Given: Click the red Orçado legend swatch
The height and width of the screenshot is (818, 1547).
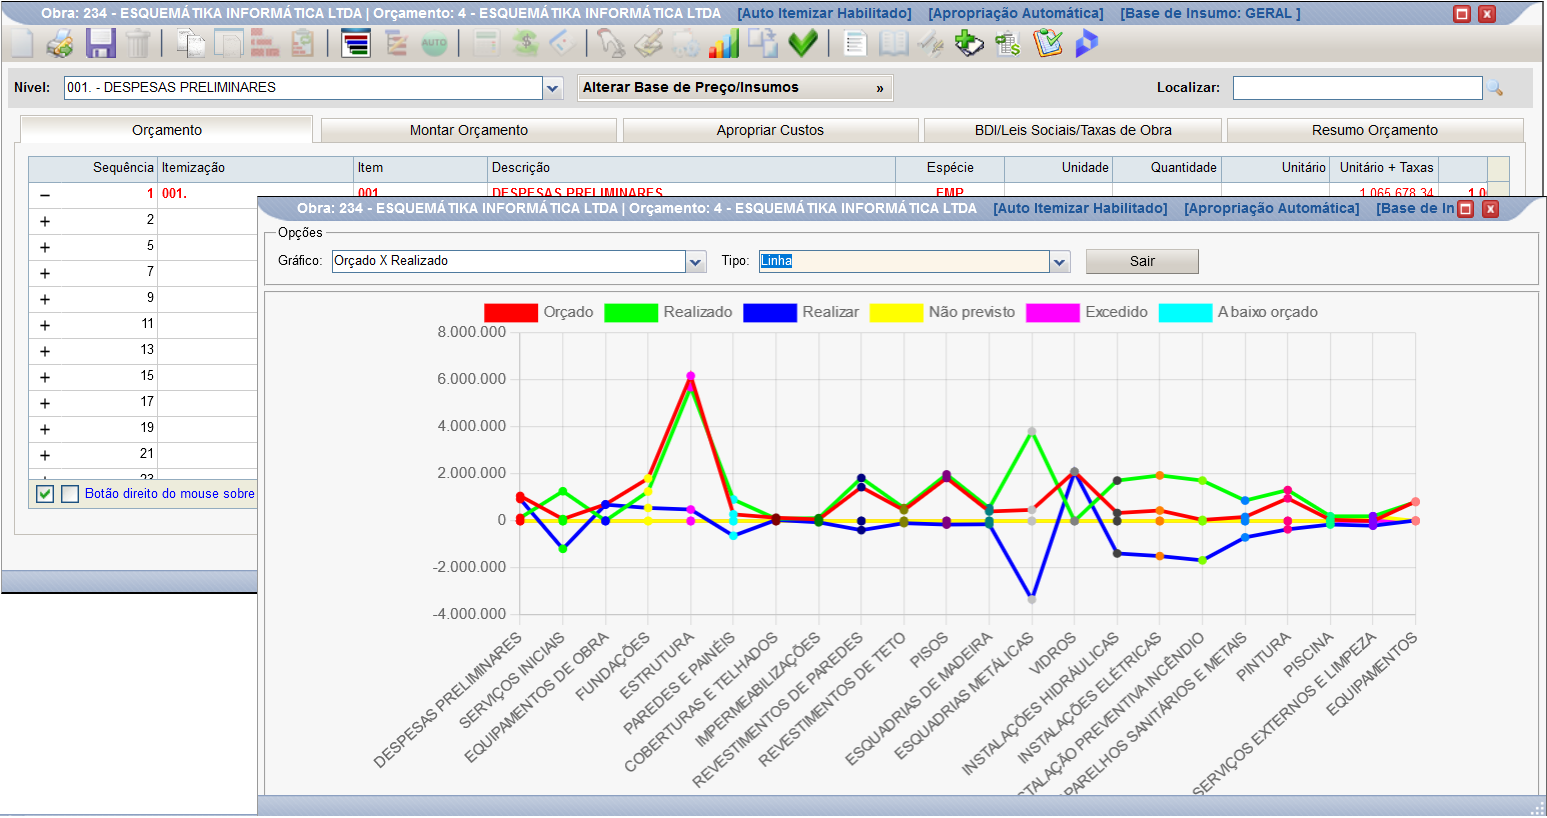Looking at the screenshot, I should (x=511, y=313).
